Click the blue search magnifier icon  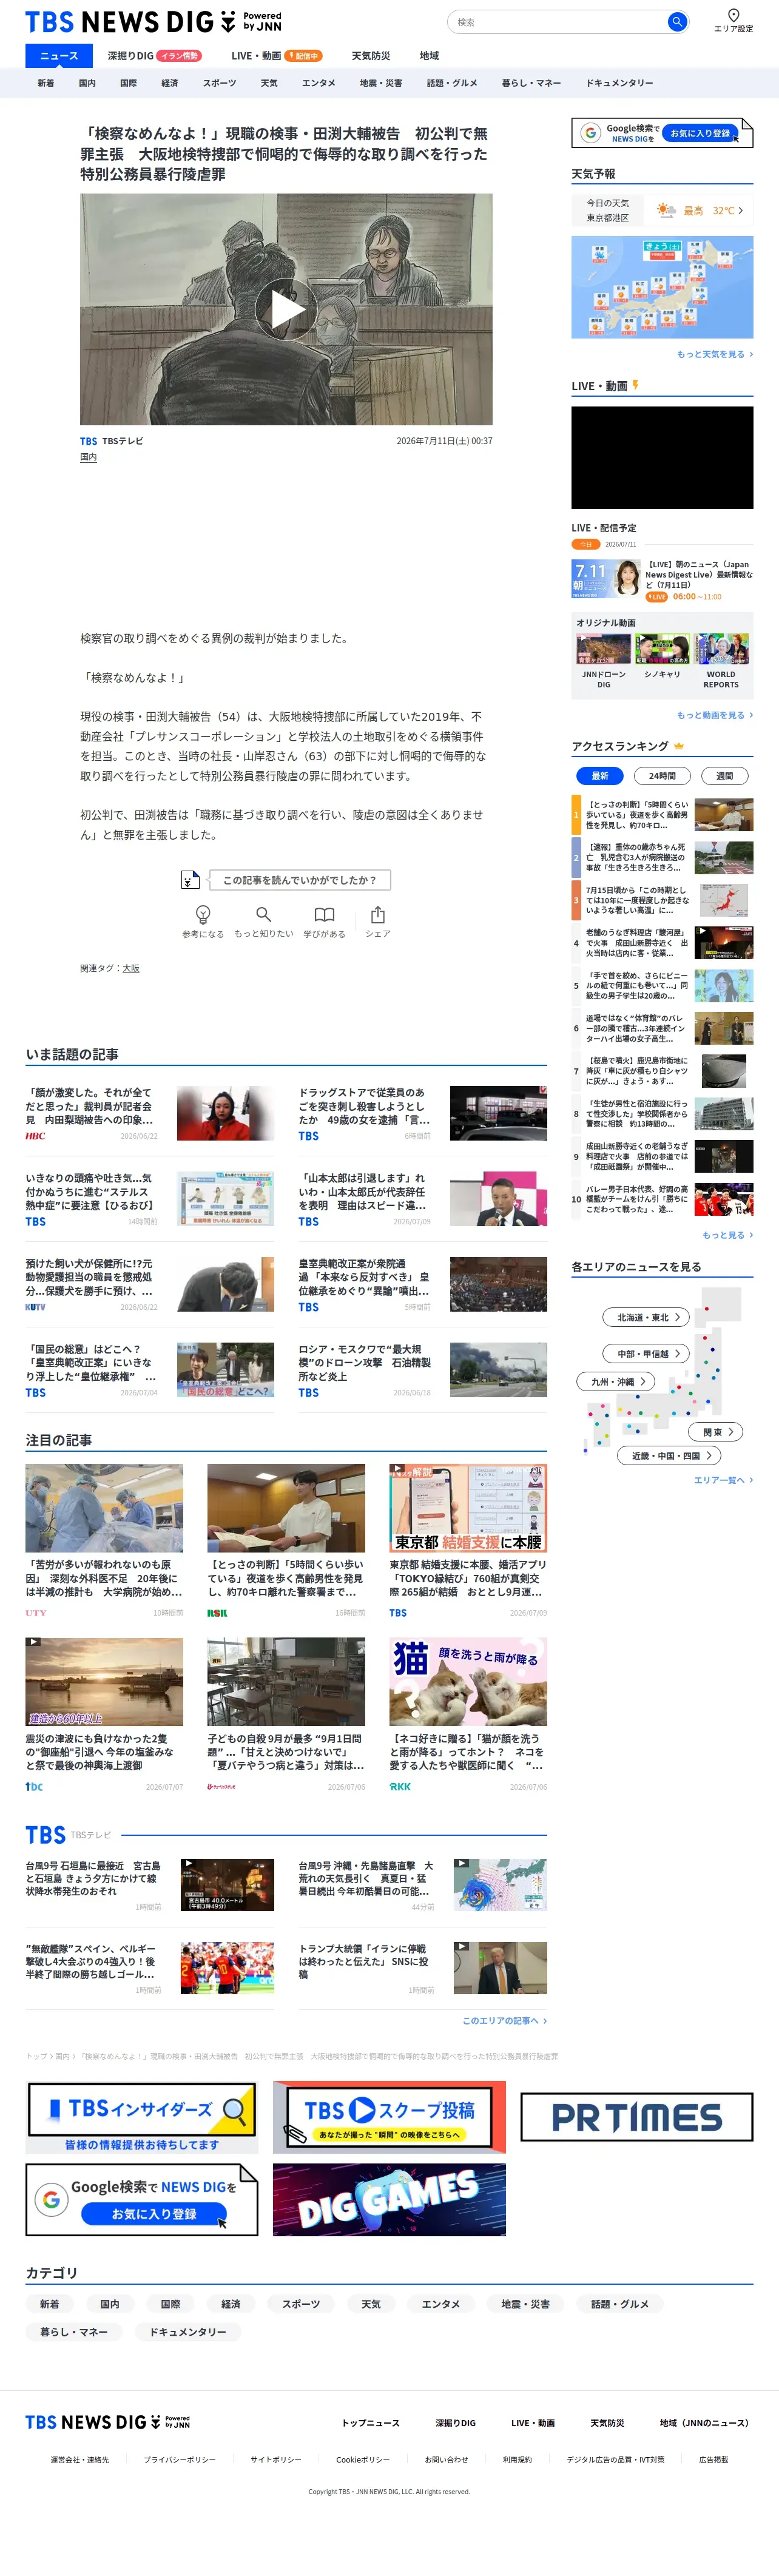(x=677, y=21)
